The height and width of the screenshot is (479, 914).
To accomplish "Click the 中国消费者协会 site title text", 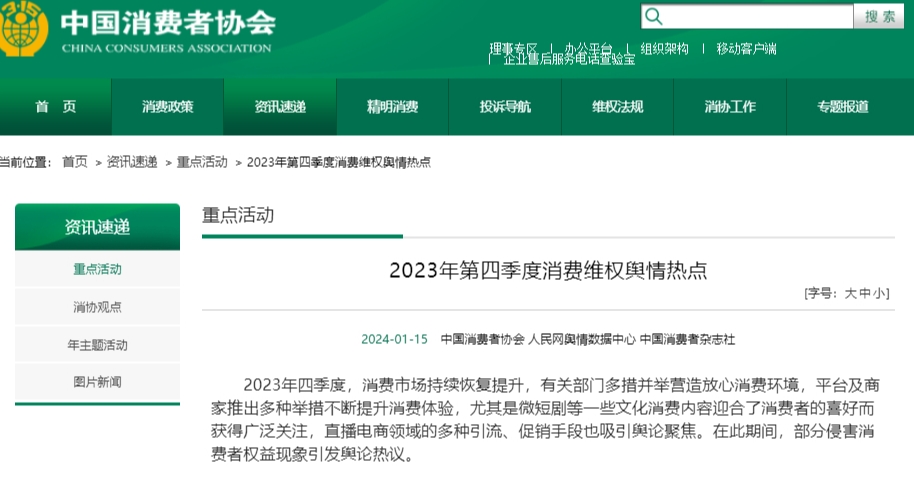I will pyautogui.click(x=168, y=23).
